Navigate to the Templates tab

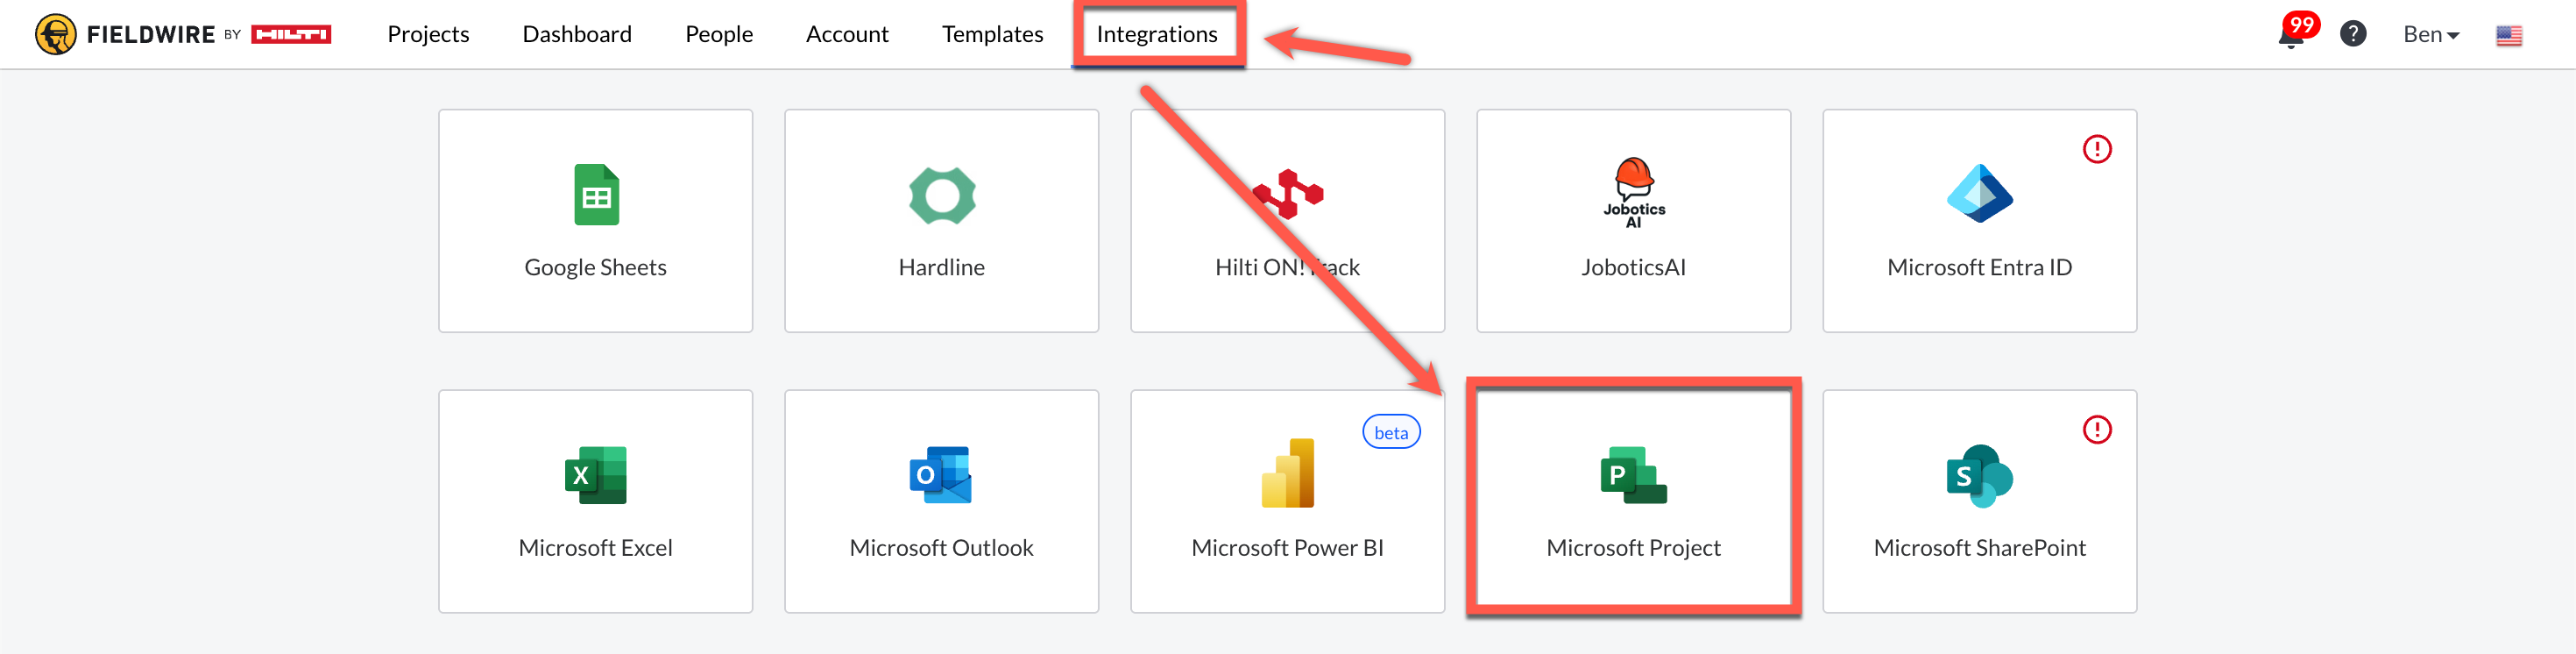[x=992, y=34]
